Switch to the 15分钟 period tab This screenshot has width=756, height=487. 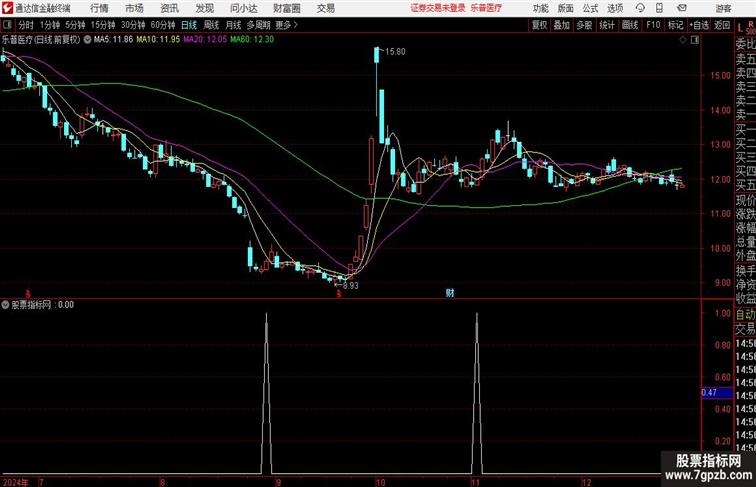[x=103, y=25]
